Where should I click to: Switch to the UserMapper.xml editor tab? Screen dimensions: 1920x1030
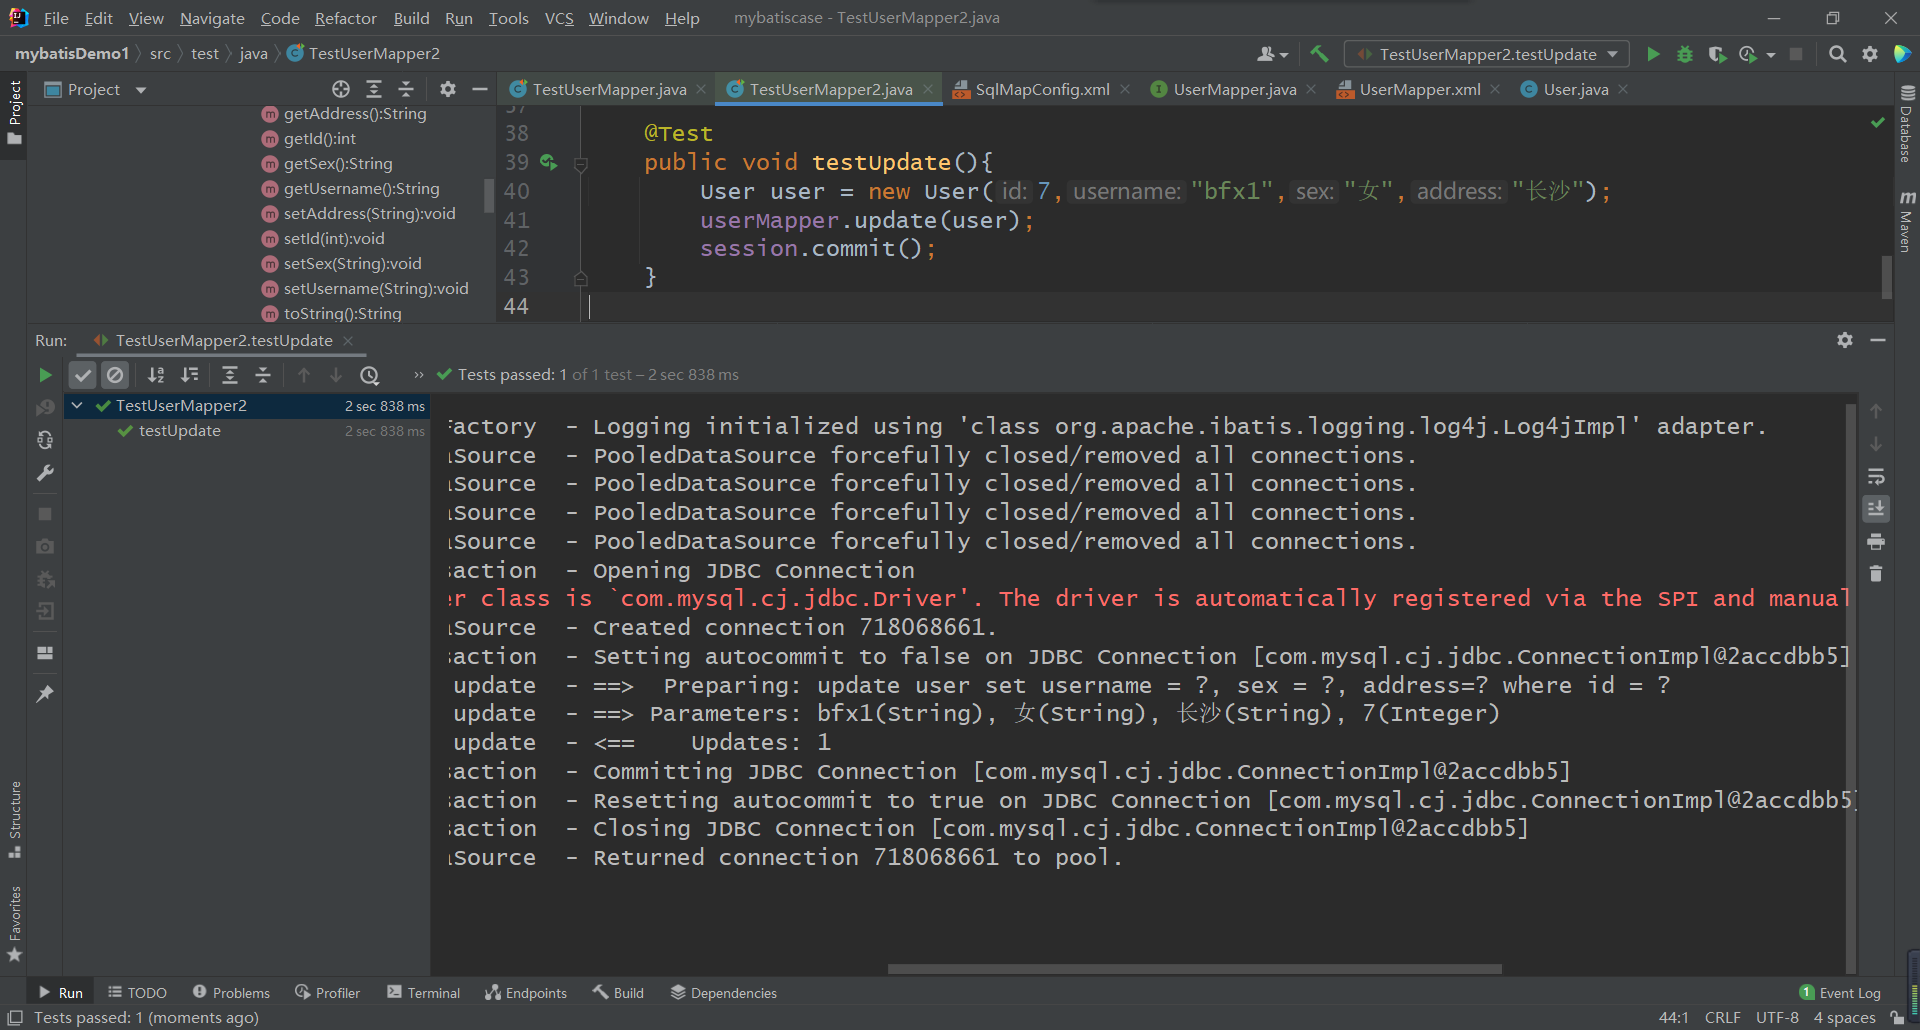tap(1419, 90)
